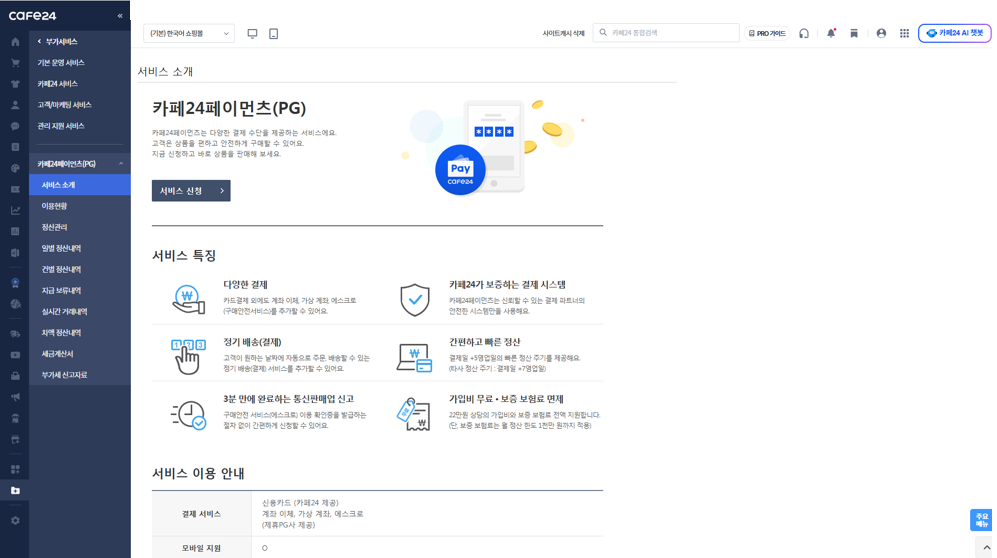This screenshot has width=997, height=558.
Task: Open the settings gear icon in sidebar
Action: coord(15,521)
